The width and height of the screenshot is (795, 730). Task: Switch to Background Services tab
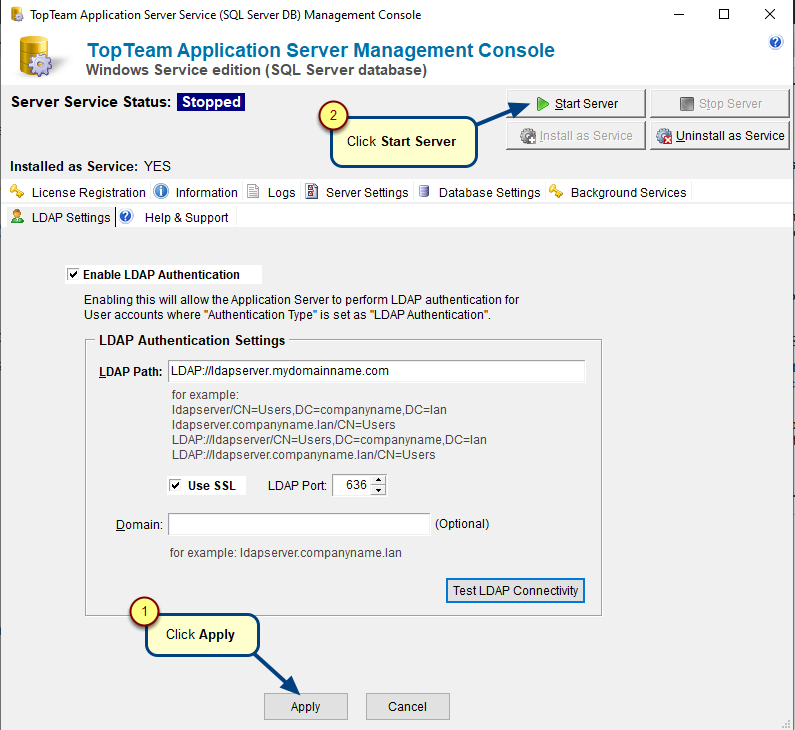(618, 192)
